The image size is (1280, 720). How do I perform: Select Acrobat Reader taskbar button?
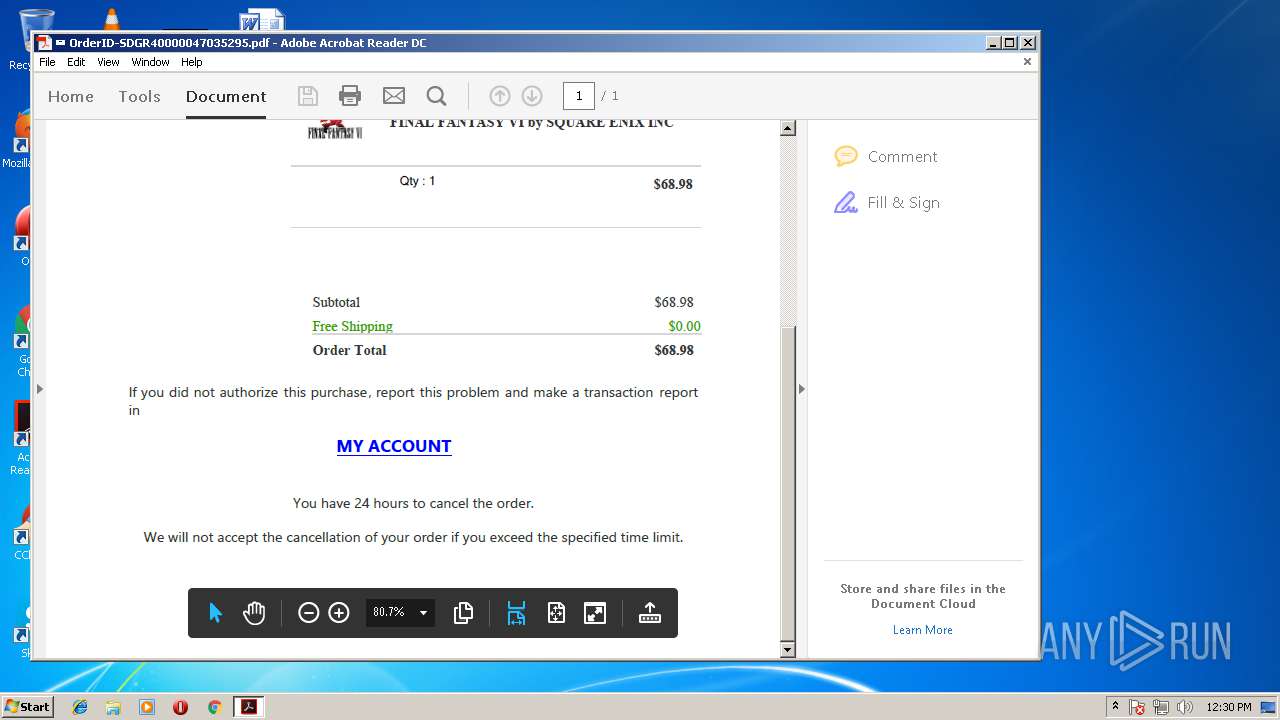tap(248, 707)
